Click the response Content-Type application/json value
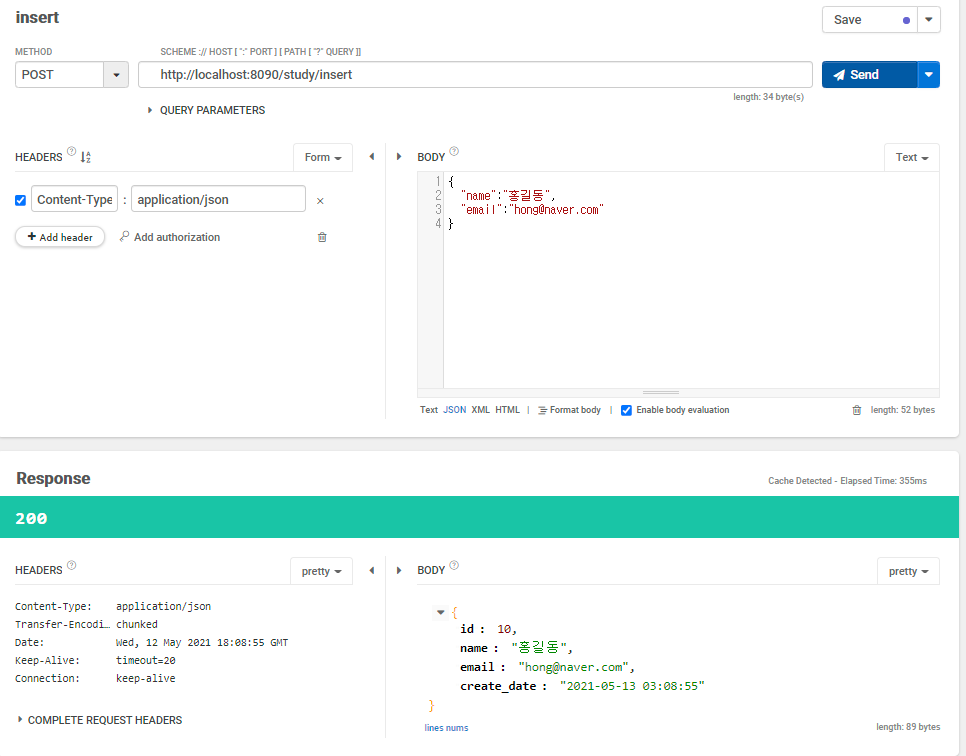The width and height of the screenshot is (966, 756). pos(163,607)
